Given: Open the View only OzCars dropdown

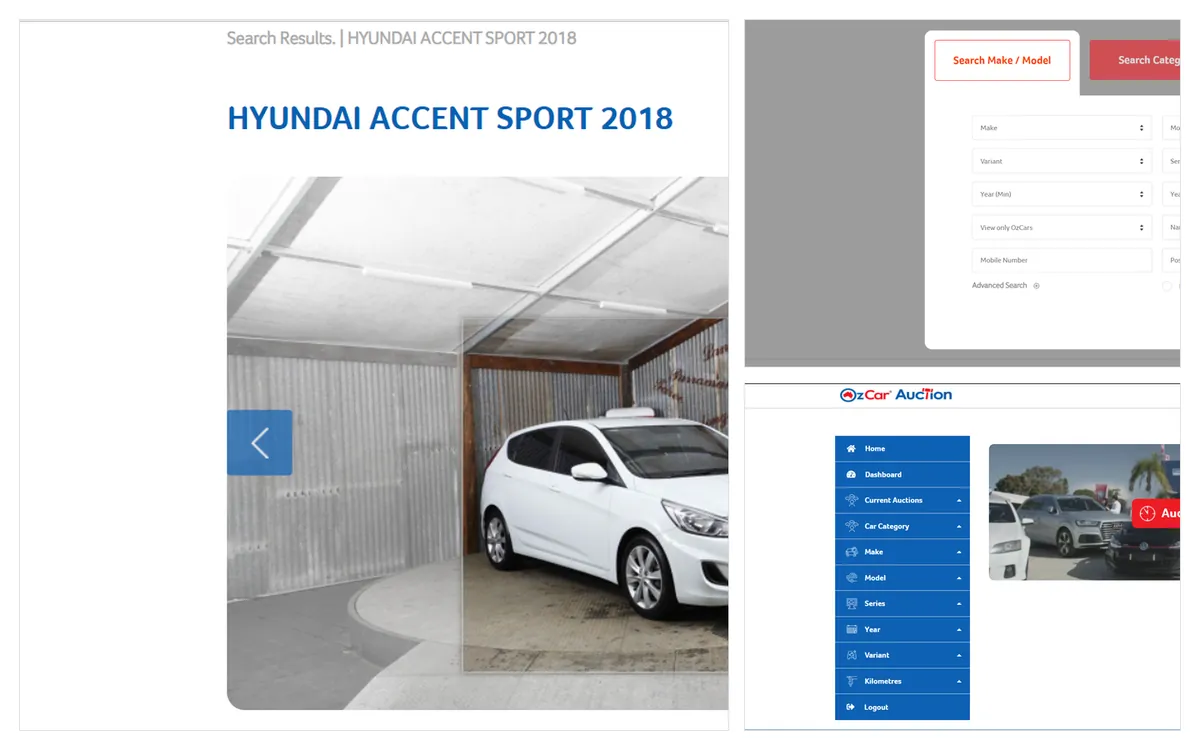Looking at the screenshot, I should (x=1061, y=227).
